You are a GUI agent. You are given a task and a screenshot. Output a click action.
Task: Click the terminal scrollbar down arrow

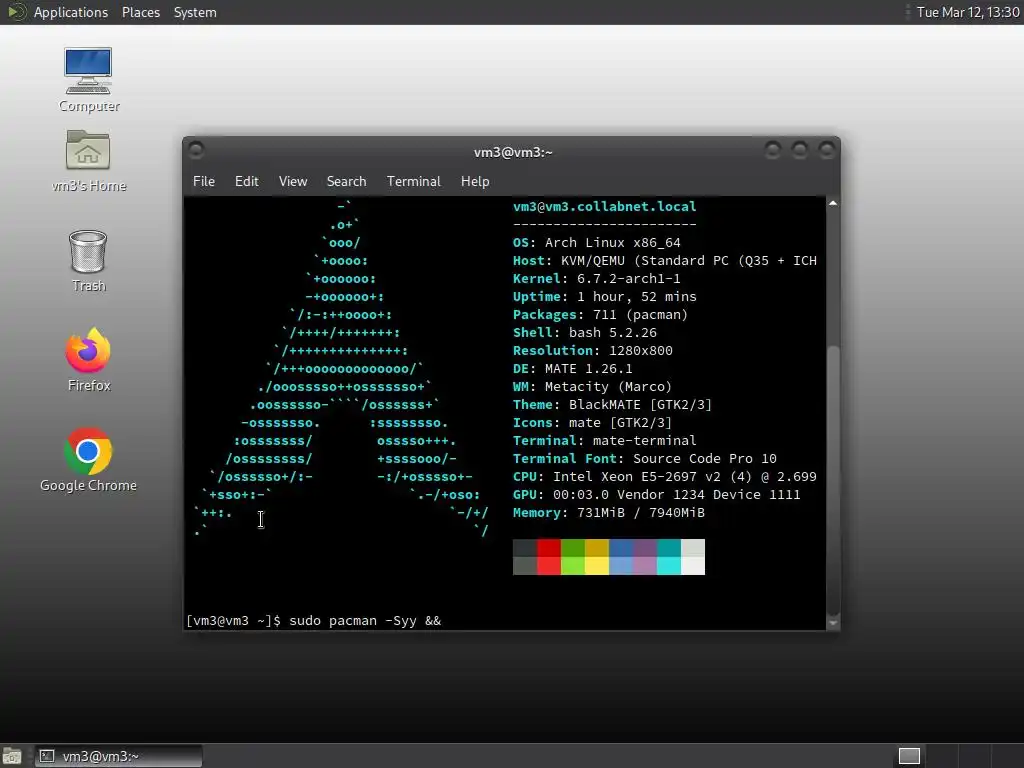click(x=833, y=623)
